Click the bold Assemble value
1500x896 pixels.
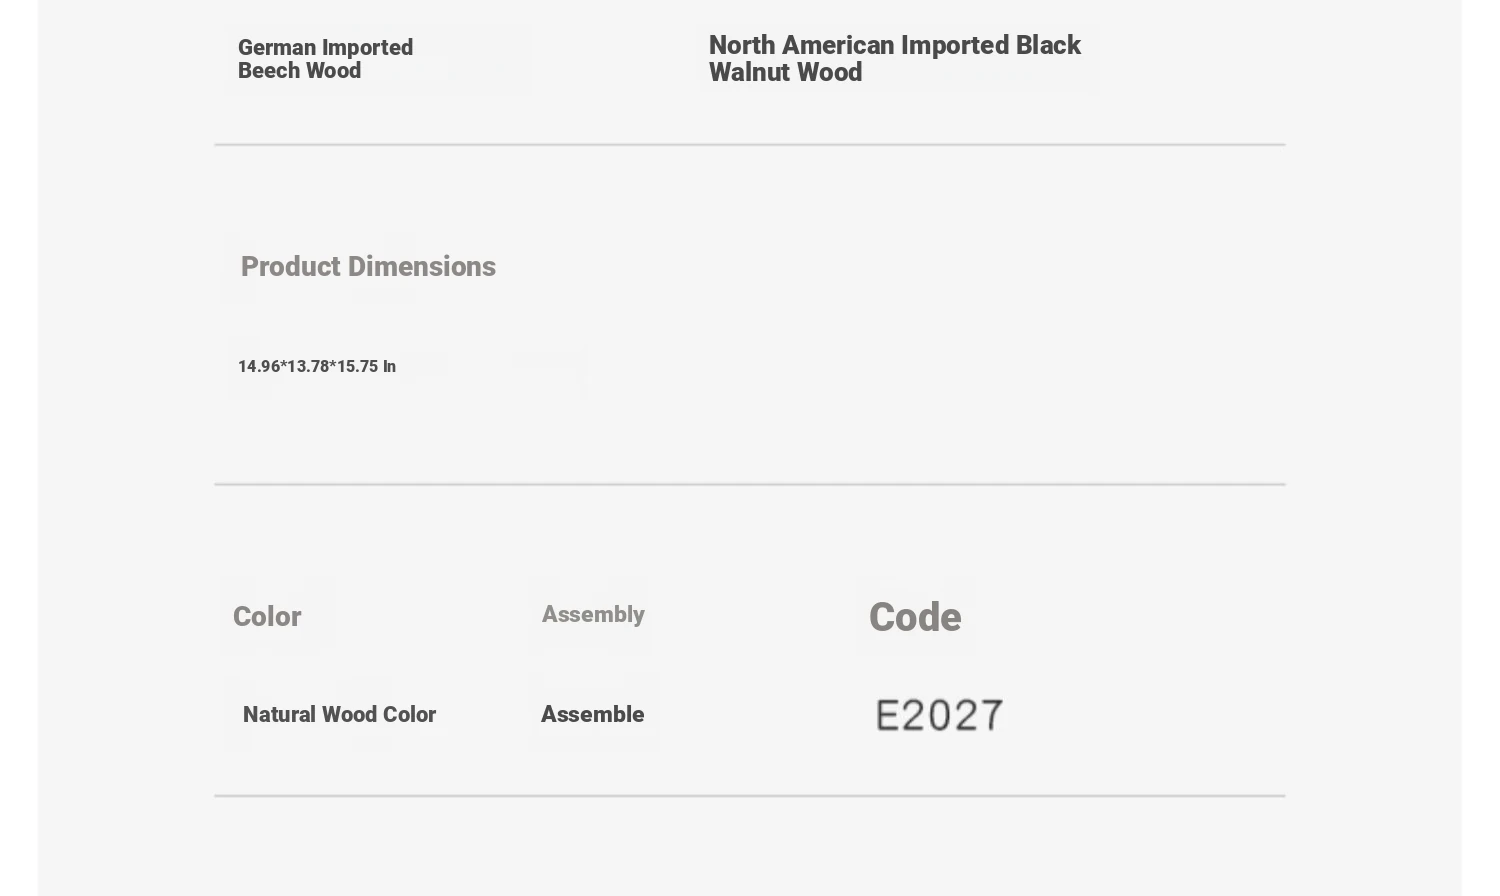(x=592, y=715)
